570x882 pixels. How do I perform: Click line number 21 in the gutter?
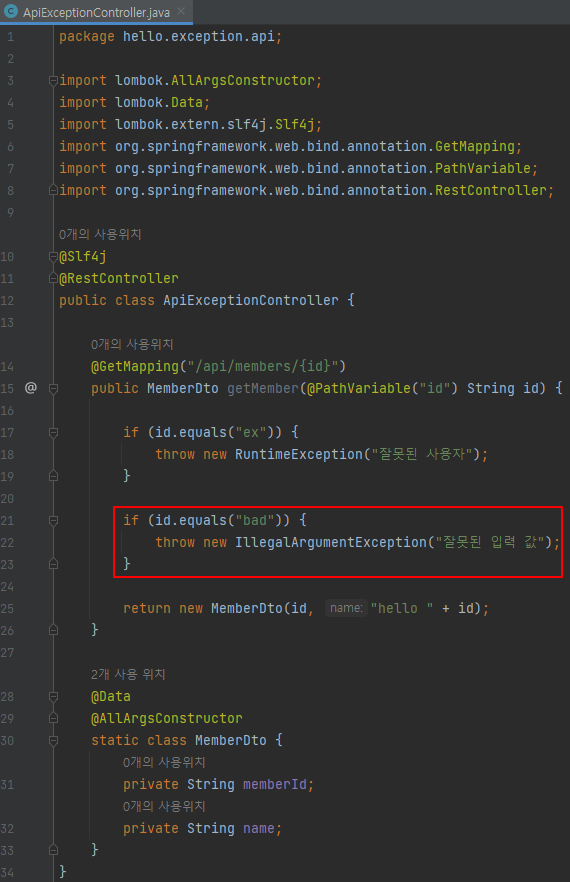pos(7,520)
